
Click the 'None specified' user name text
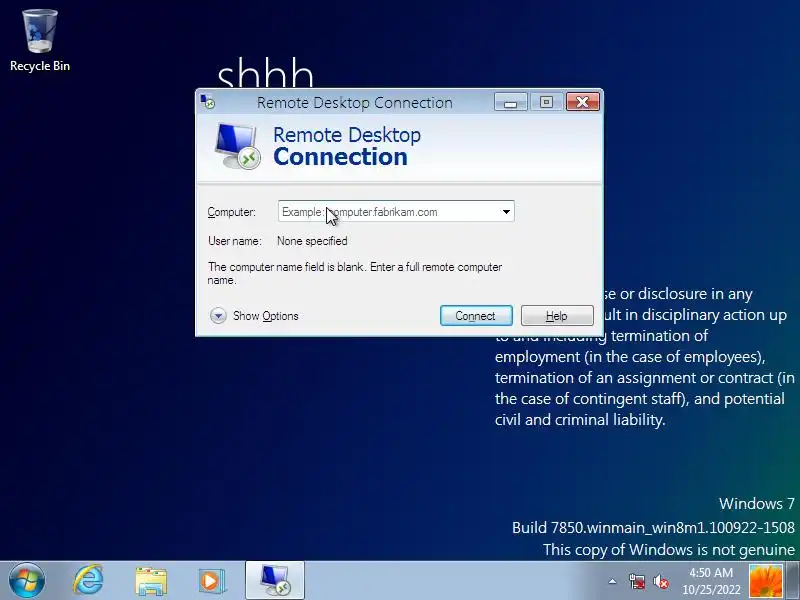pyautogui.click(x=312, y=241)
